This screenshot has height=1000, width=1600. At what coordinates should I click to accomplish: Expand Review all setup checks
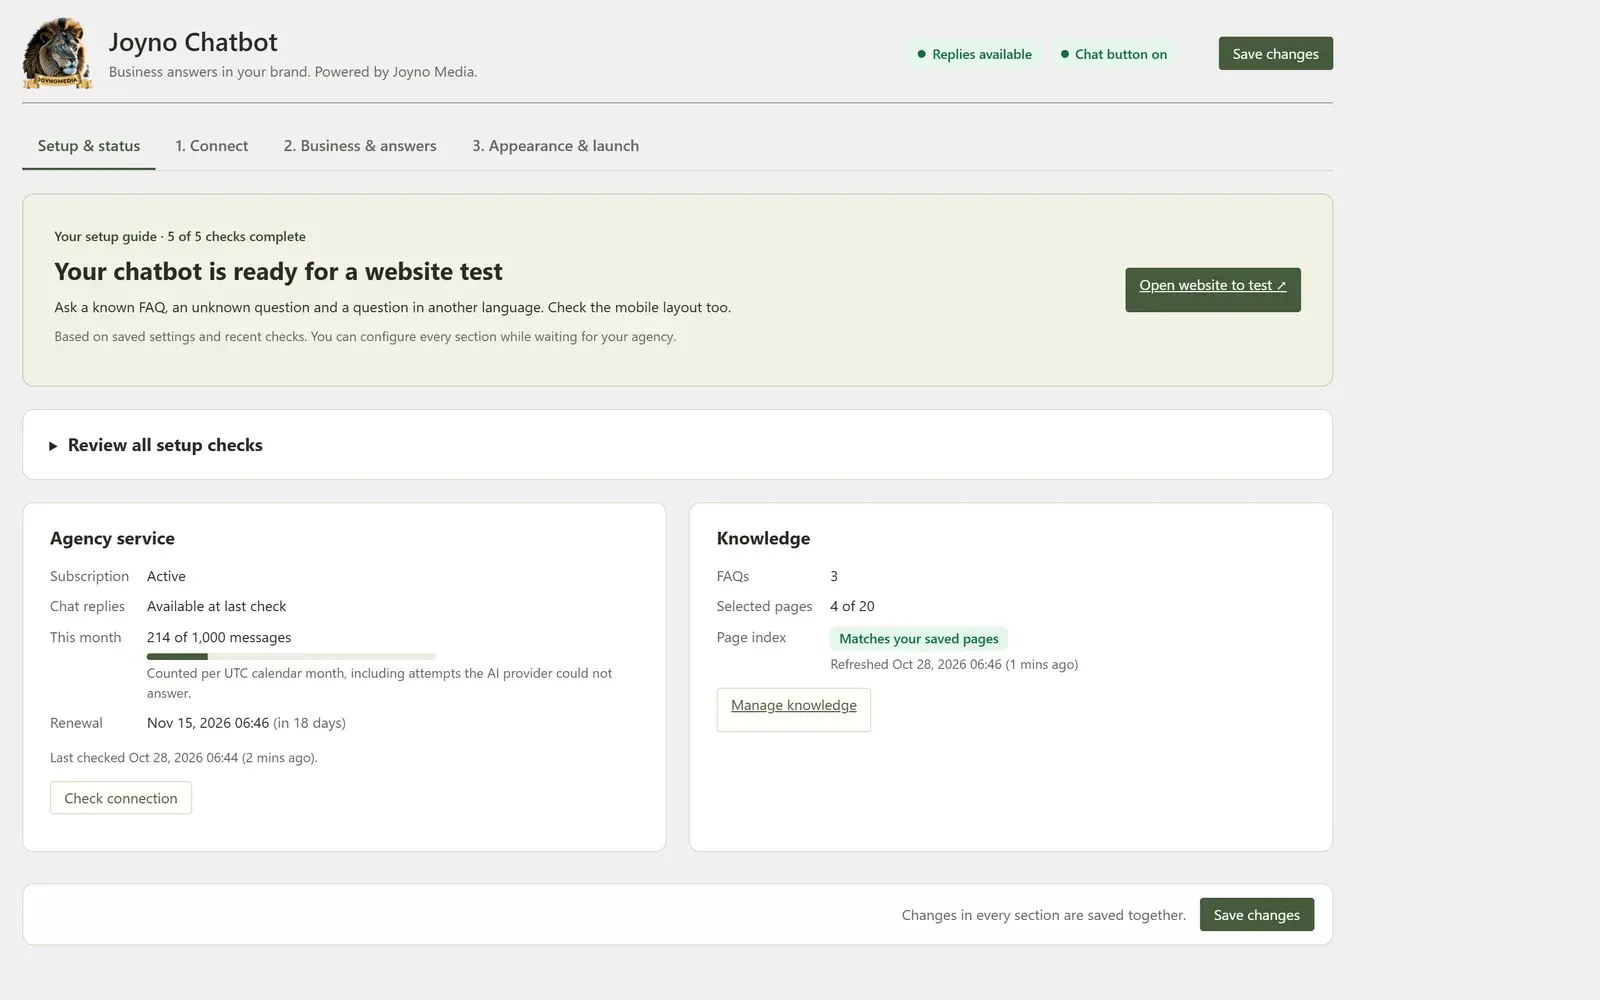156,445
